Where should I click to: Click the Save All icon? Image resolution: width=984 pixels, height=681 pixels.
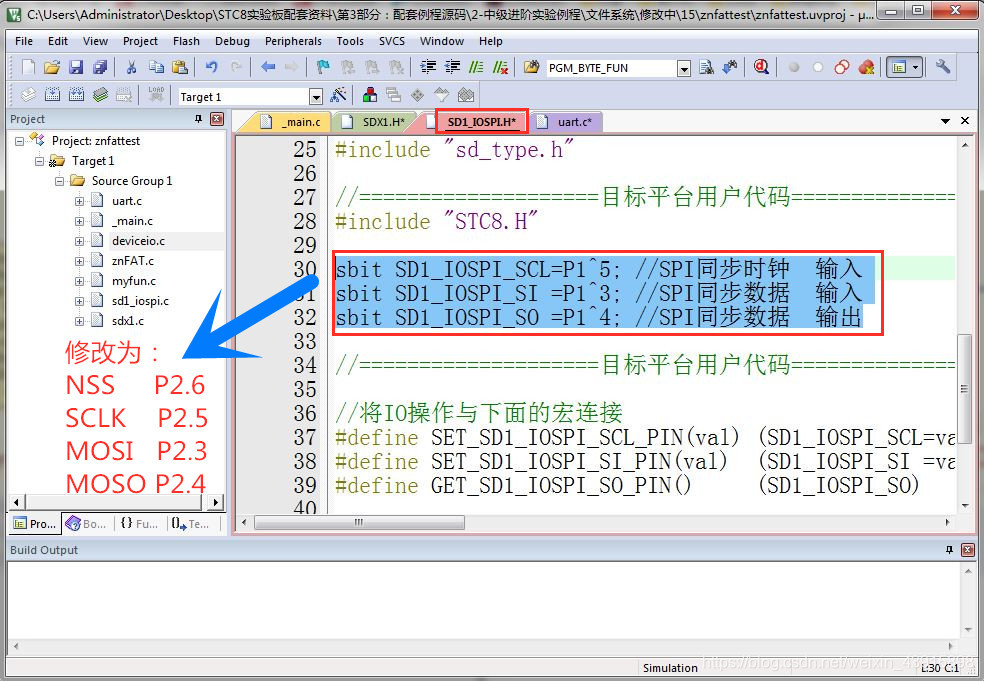click(x=100, y=67)
